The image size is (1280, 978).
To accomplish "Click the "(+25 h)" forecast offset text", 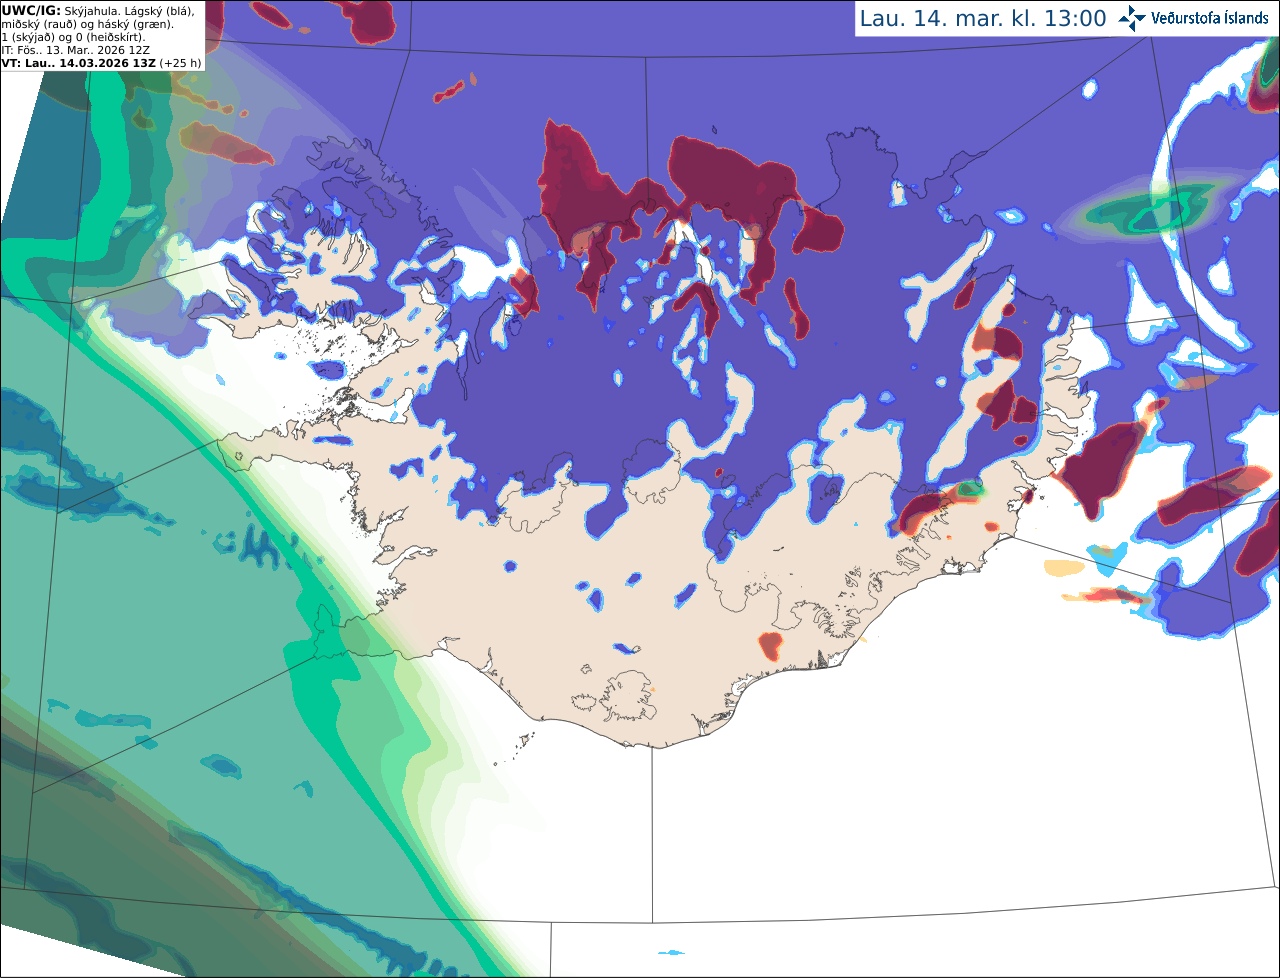I will point(180,62).
